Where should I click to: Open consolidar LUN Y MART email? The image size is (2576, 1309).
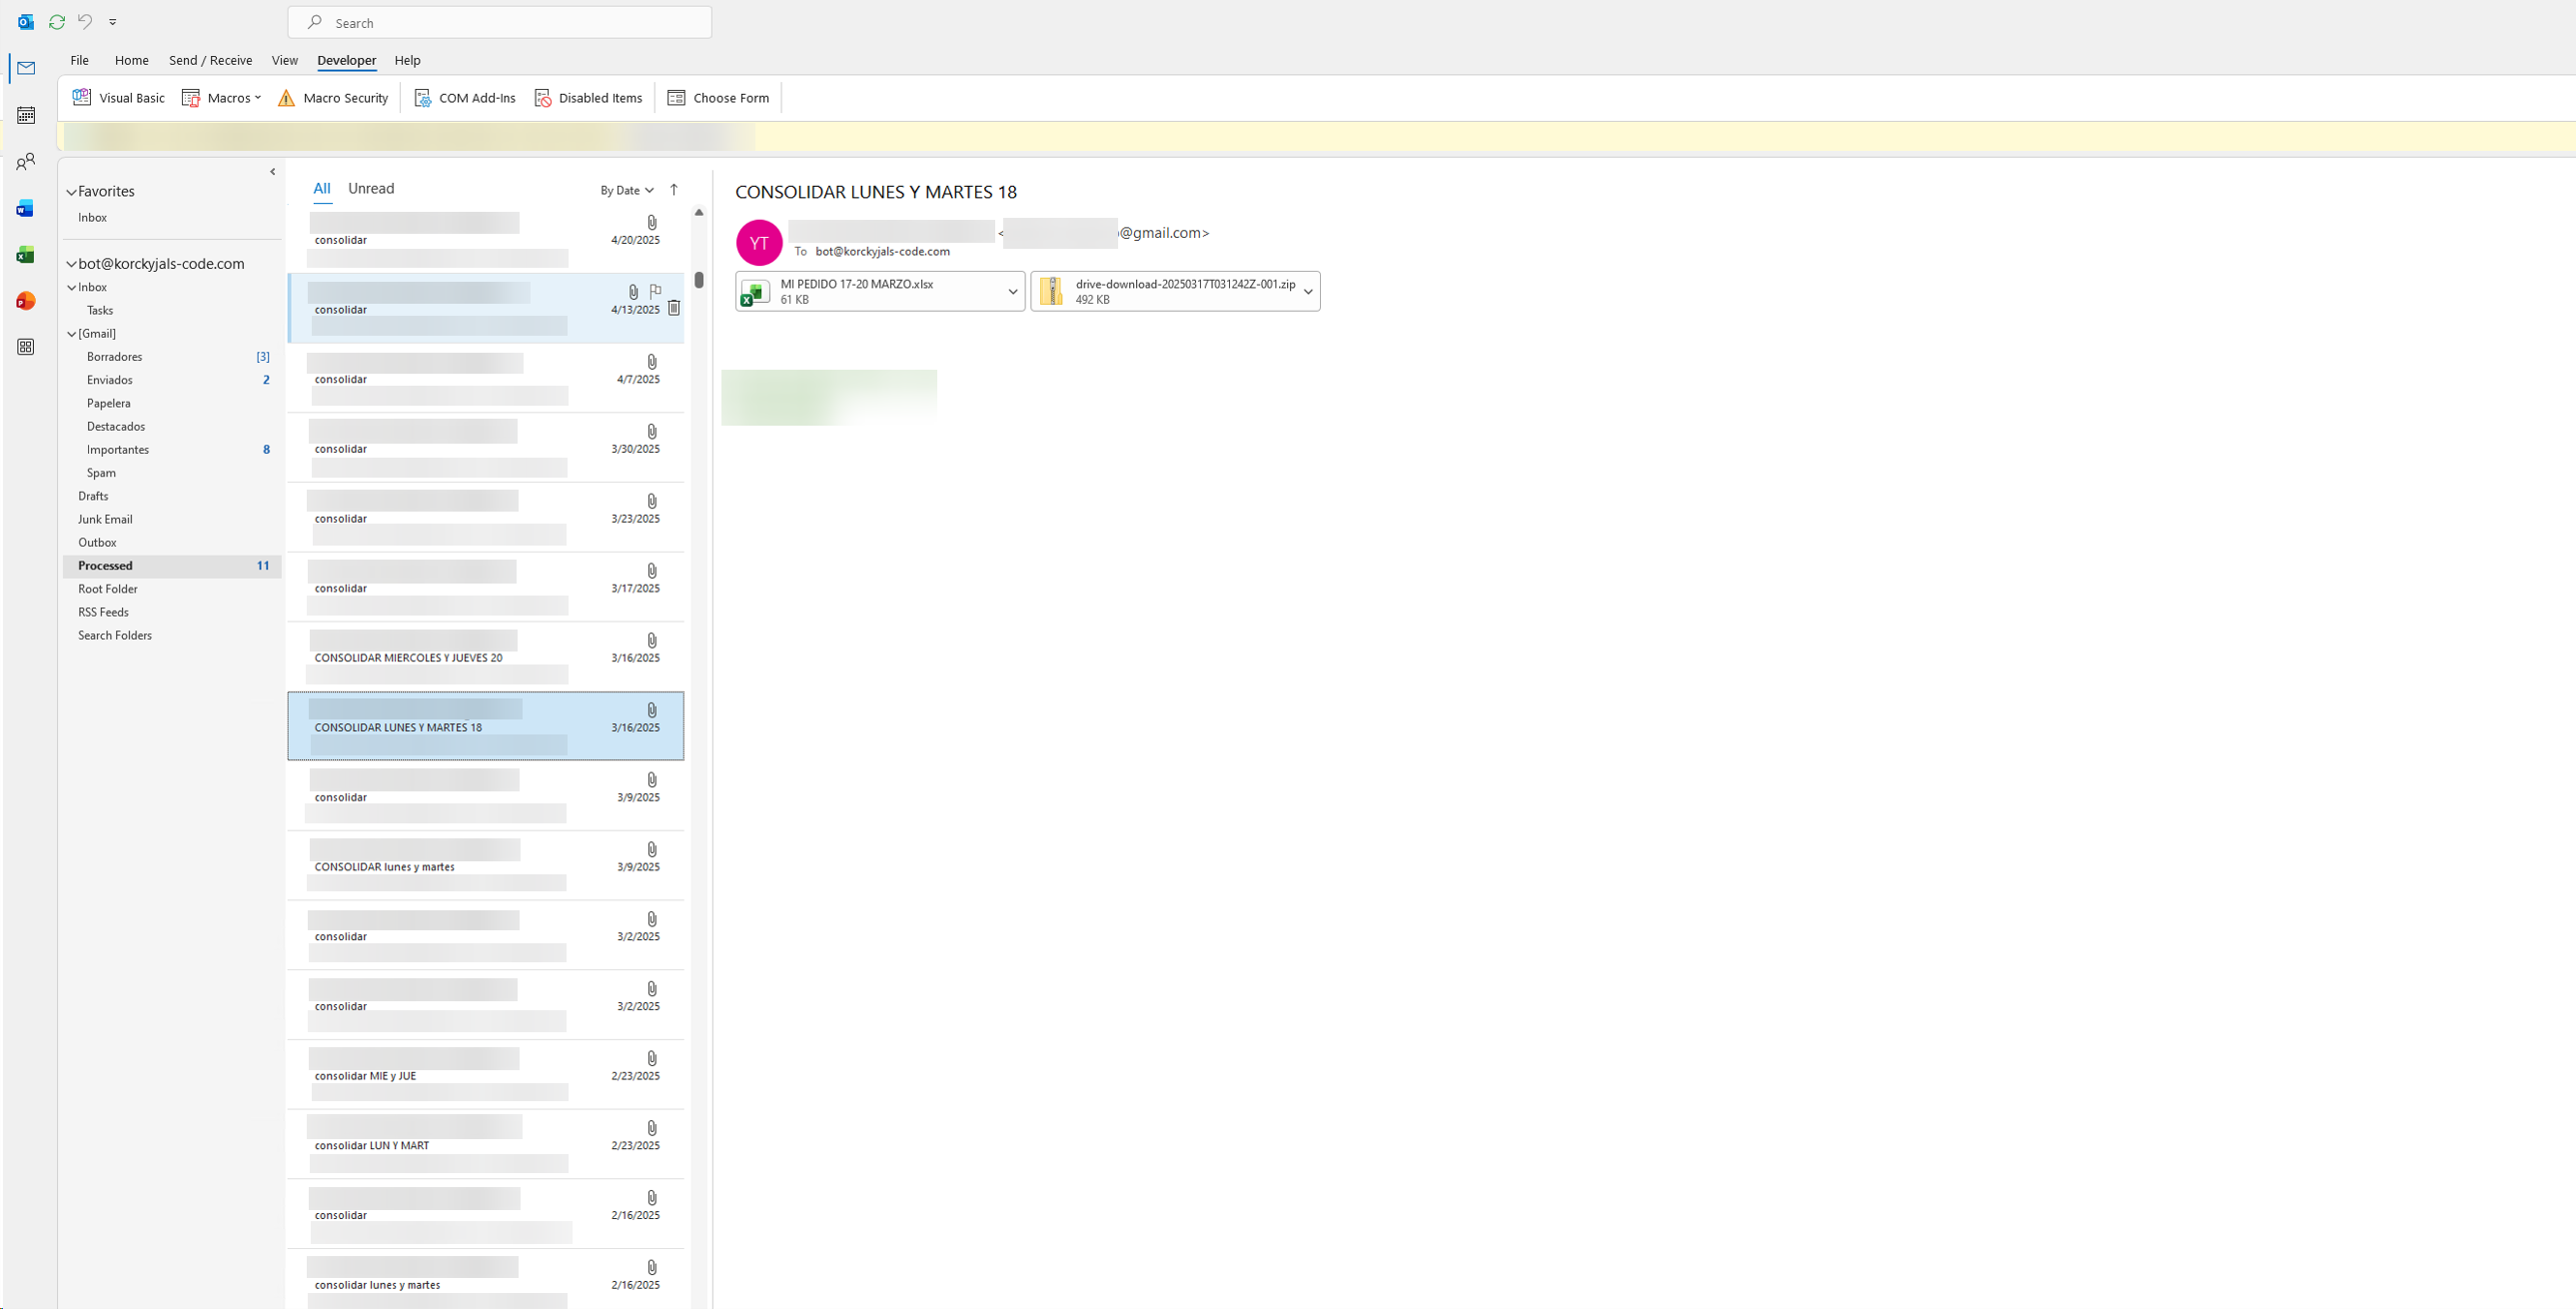(486, 1144)
